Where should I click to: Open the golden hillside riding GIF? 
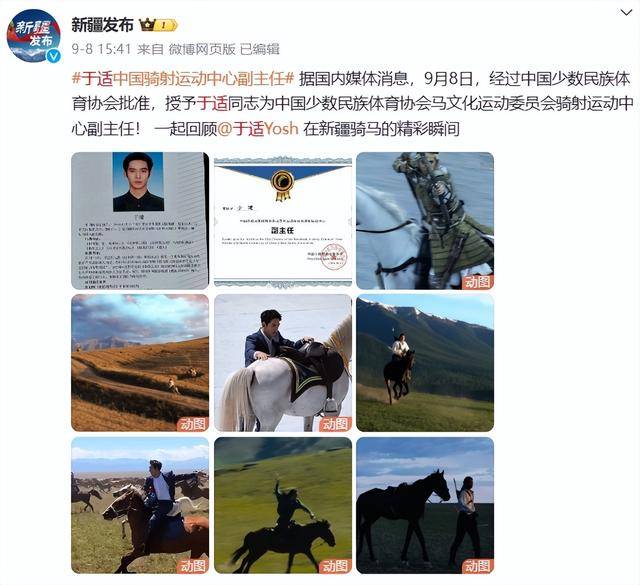pyautogui.click(x=140, y=363)
